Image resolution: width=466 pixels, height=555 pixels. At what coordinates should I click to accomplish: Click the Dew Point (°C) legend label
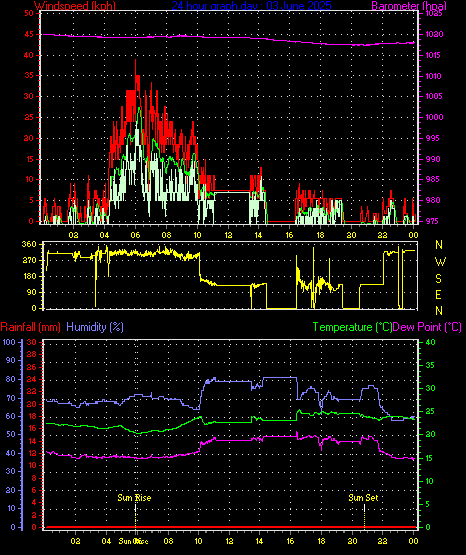point(427,327)
